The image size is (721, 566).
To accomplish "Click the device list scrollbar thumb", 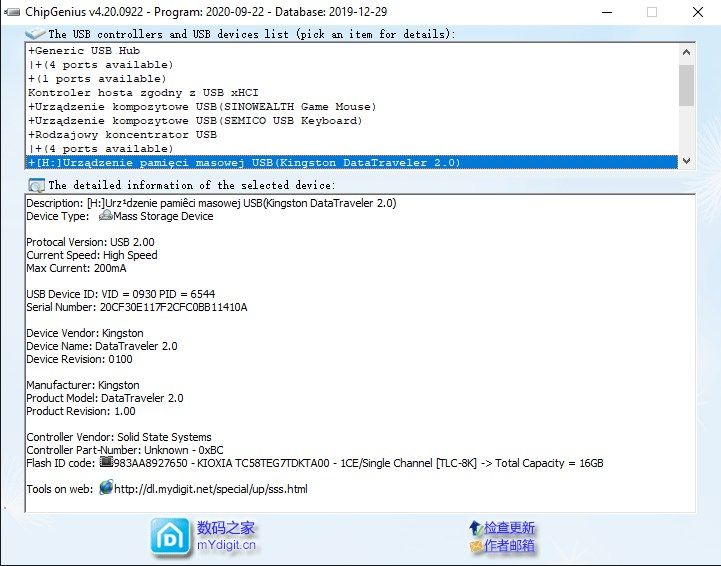I will click(x=686, y=85).
